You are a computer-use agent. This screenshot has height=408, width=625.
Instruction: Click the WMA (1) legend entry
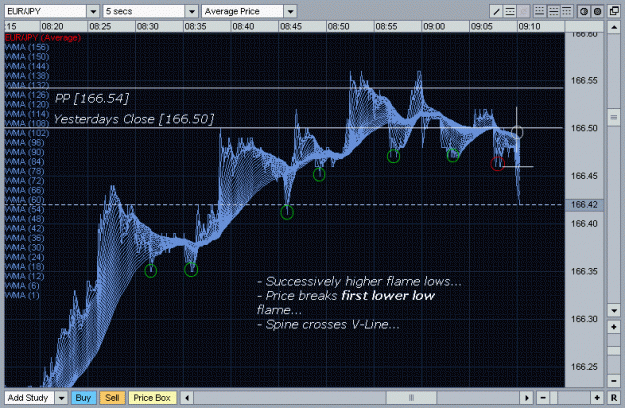tap(22, 296)
